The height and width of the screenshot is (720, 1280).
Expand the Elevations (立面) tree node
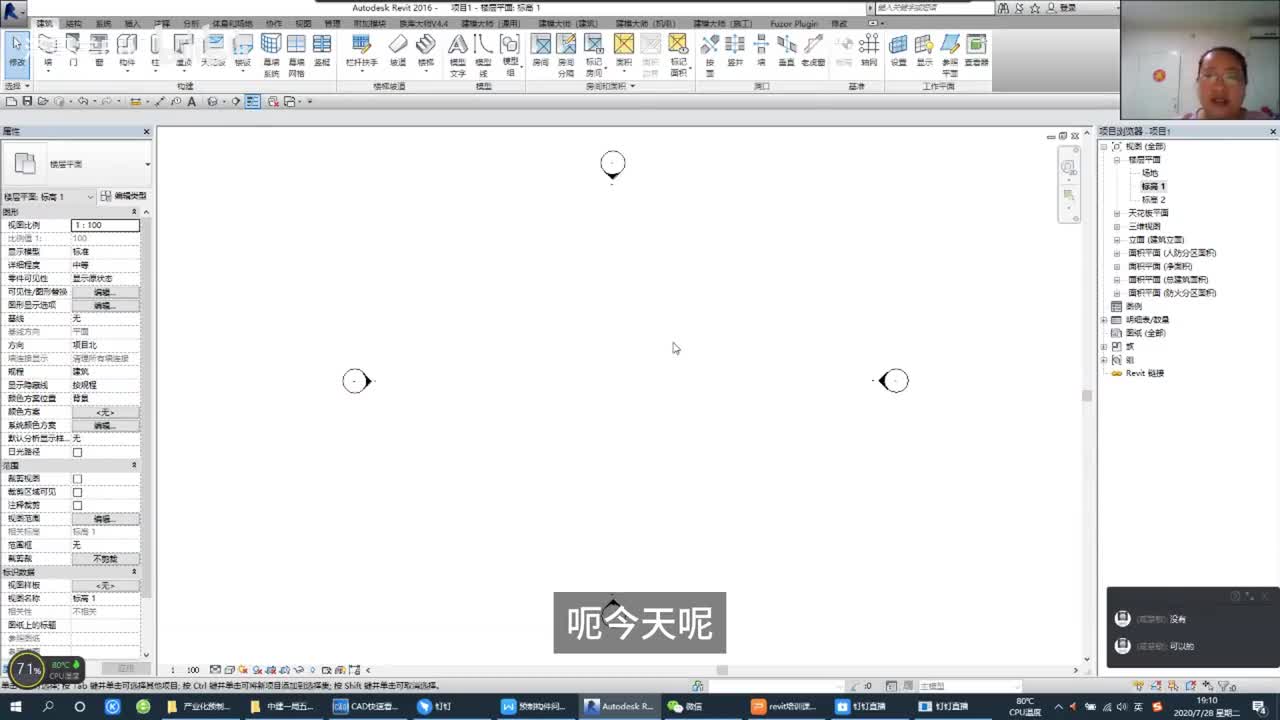[1117, 240]
